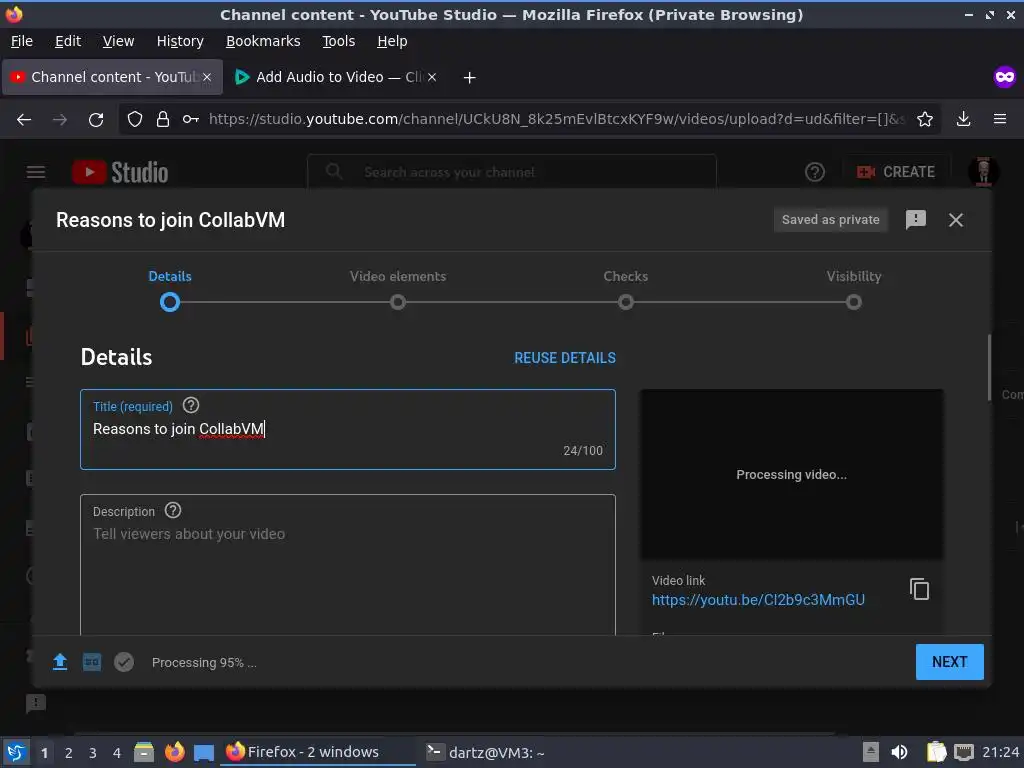
Task: Select the Channel content YouTube tab
Action: pyautogui.click(x=112, y=77)
